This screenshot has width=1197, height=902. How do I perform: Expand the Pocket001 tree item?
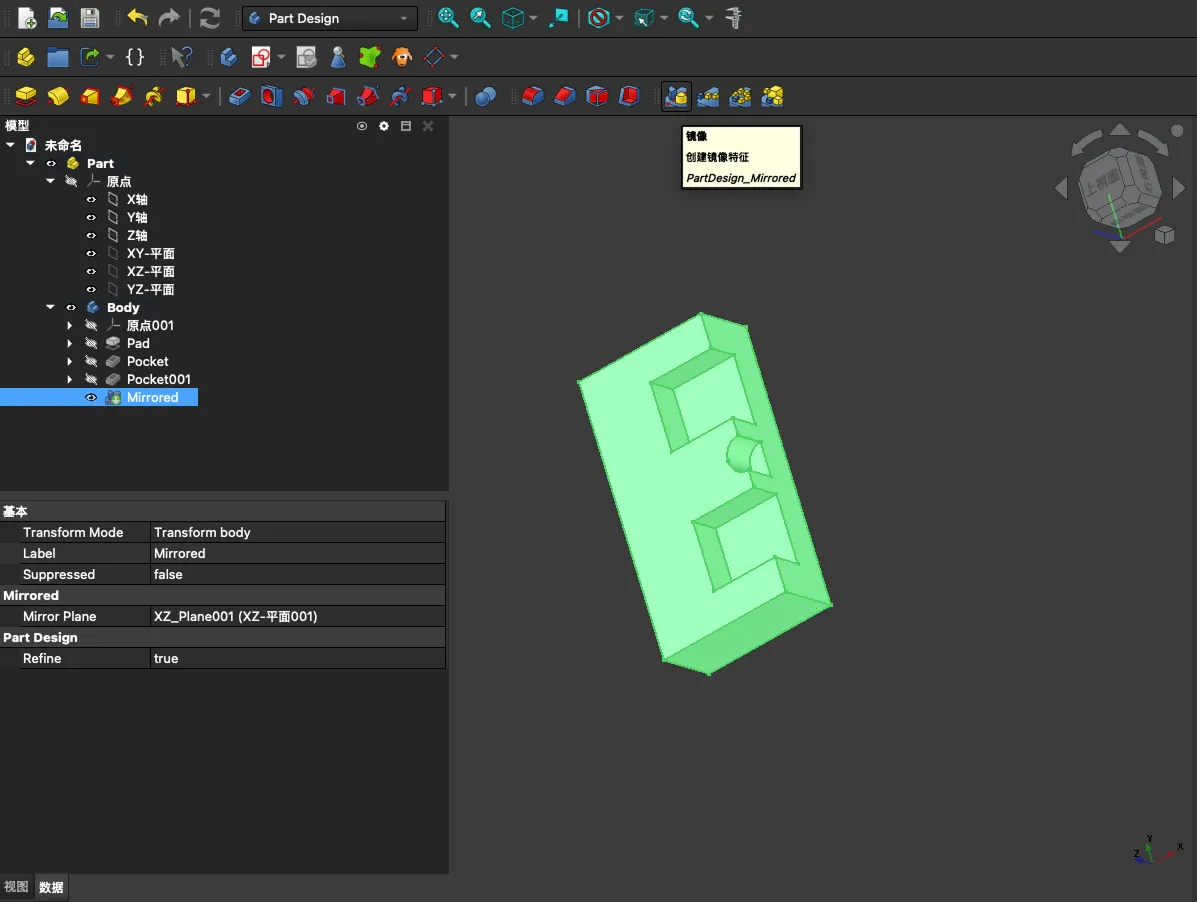pos(69,380)
